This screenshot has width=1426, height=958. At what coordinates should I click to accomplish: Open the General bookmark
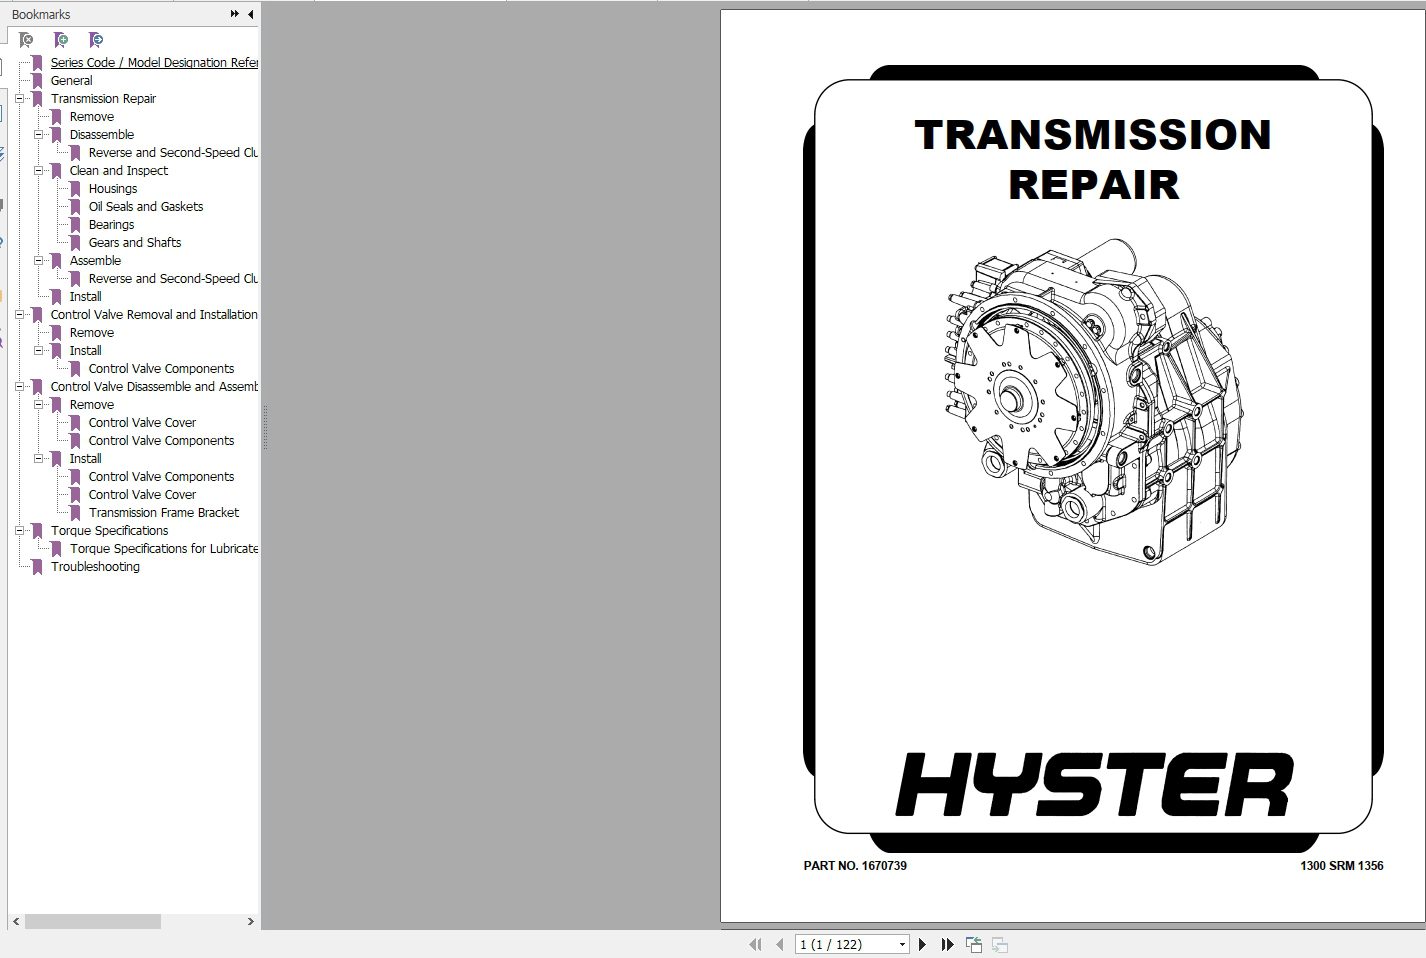[x=71, y=81]
